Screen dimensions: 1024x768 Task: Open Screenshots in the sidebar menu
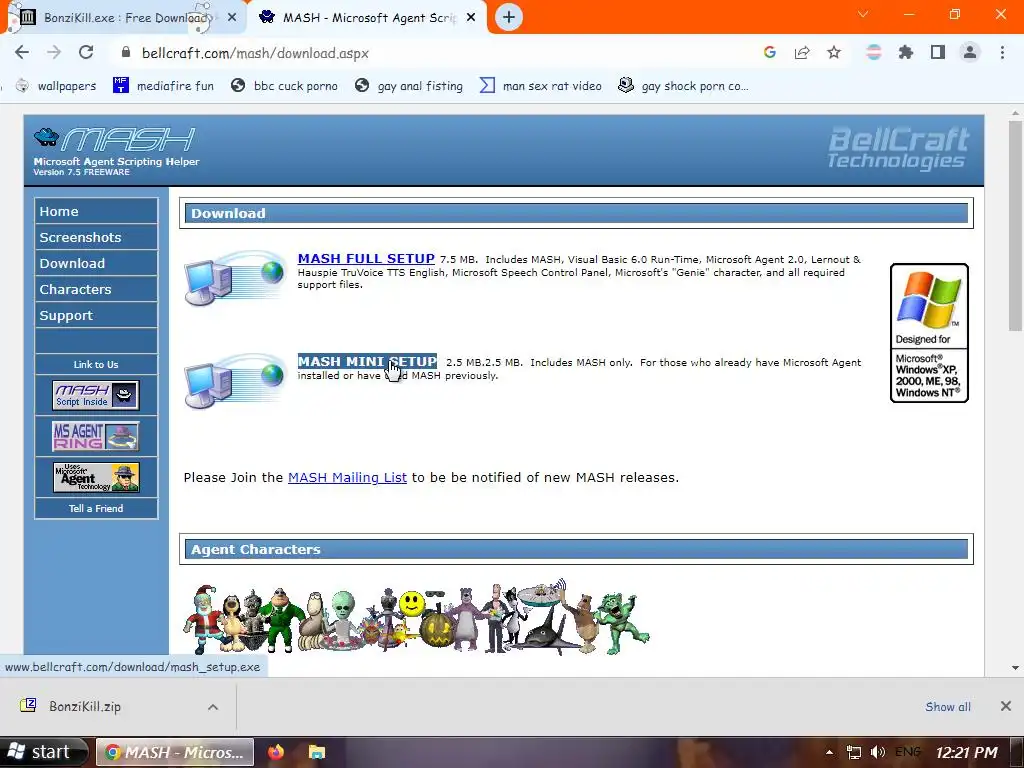[96, 237]
